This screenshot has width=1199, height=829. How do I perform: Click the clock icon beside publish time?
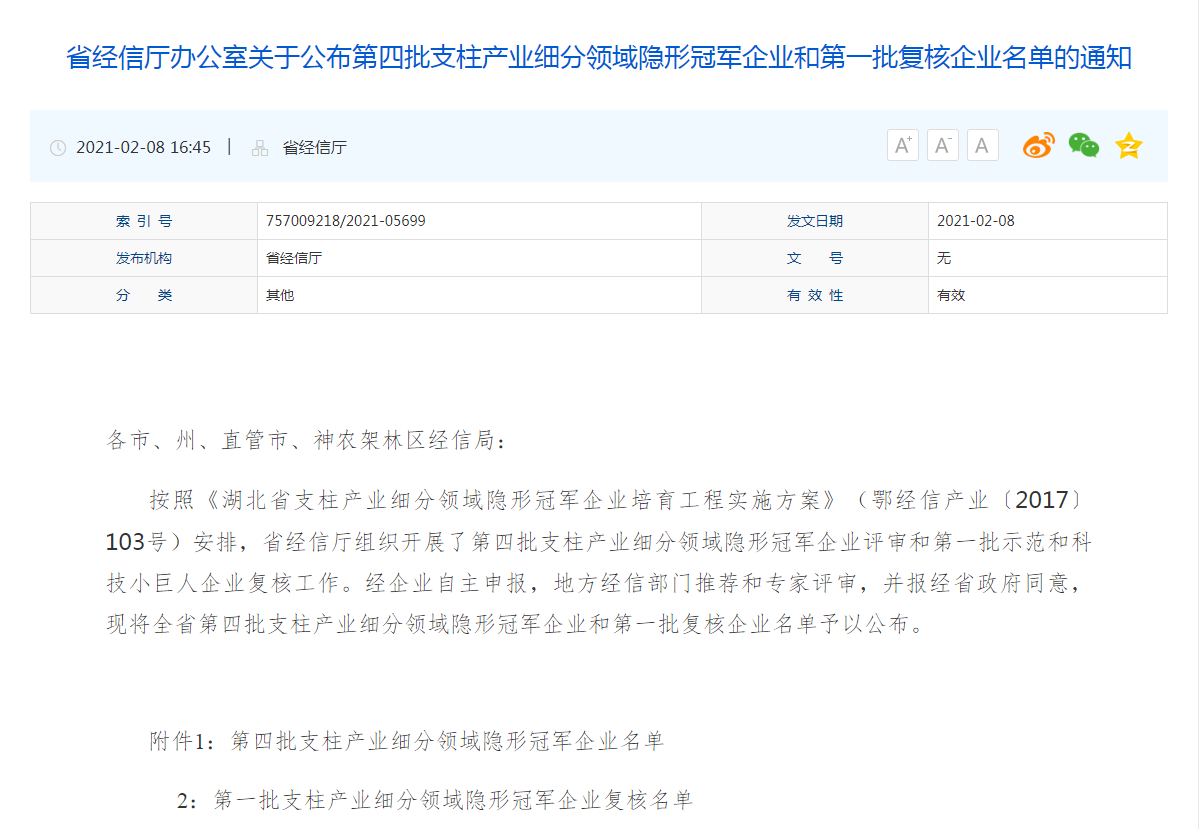click(x=58, y=148)
